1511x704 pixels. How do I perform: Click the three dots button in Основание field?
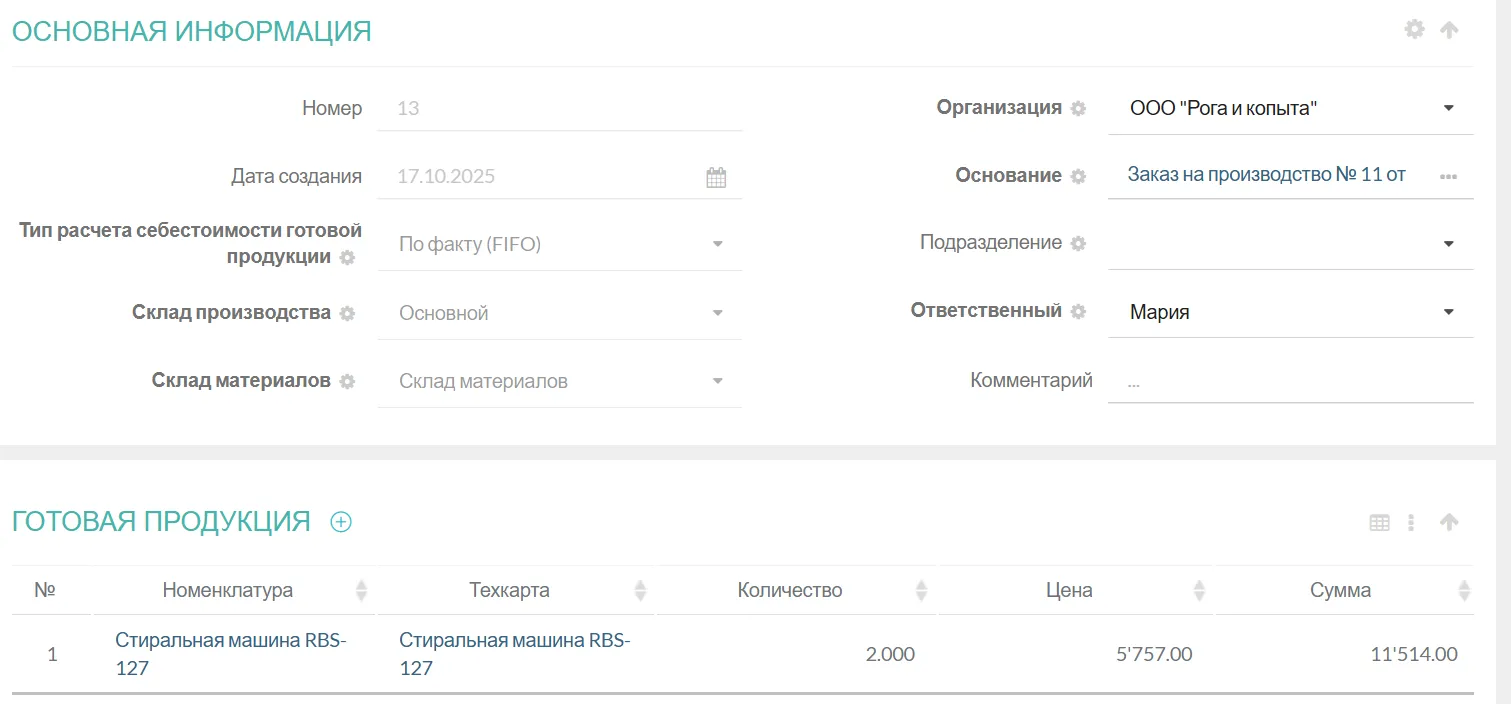click(x=1448, y=177)
